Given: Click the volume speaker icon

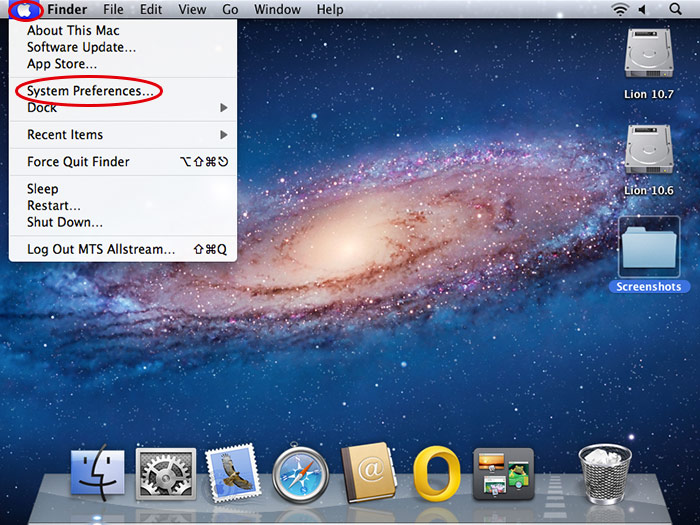Looking at the screenshot, I should click(x=642, y=9).
